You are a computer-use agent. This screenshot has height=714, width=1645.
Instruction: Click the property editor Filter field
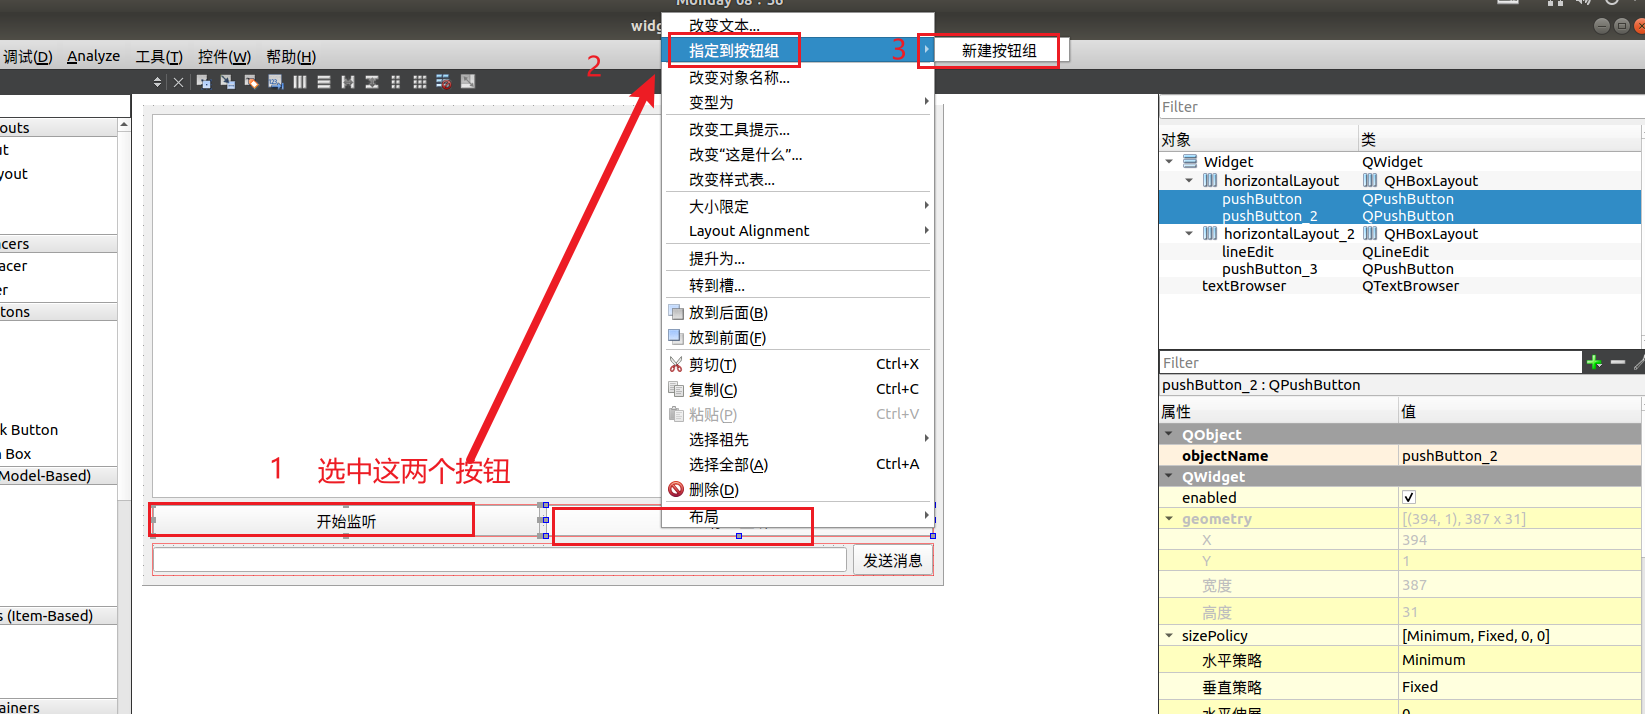click(1370, 362)
